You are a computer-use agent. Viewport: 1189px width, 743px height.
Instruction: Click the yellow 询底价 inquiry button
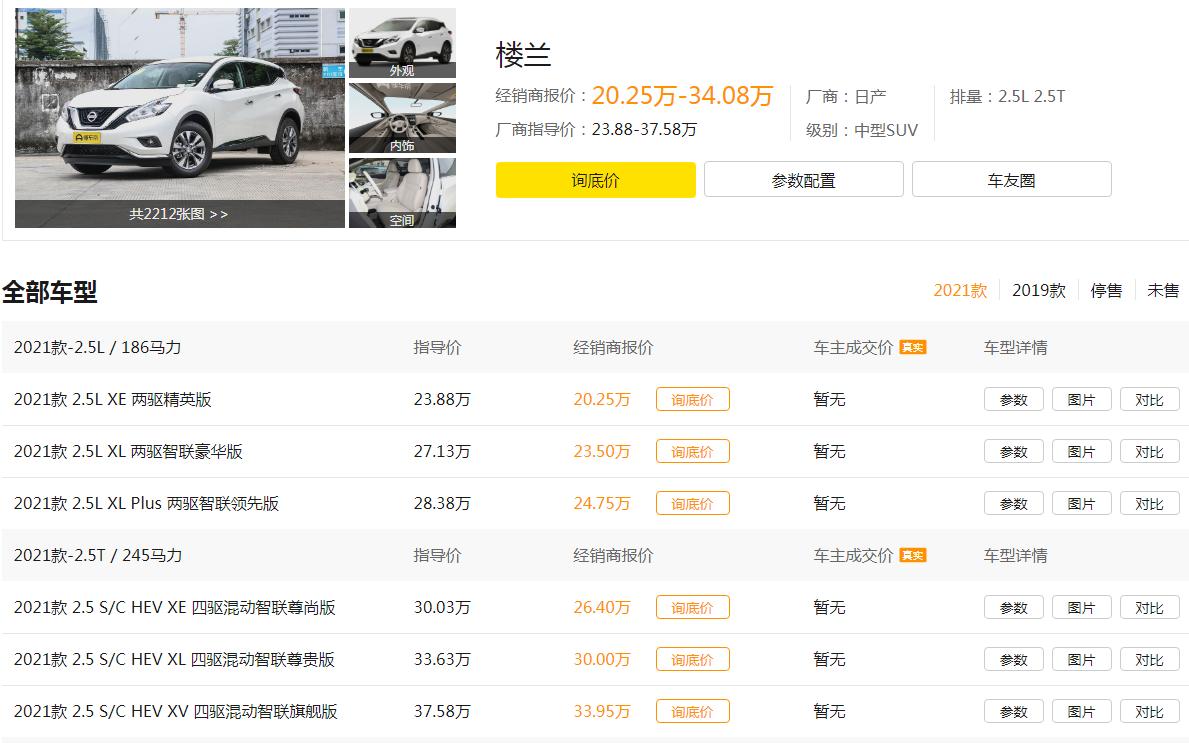[595, 179]
